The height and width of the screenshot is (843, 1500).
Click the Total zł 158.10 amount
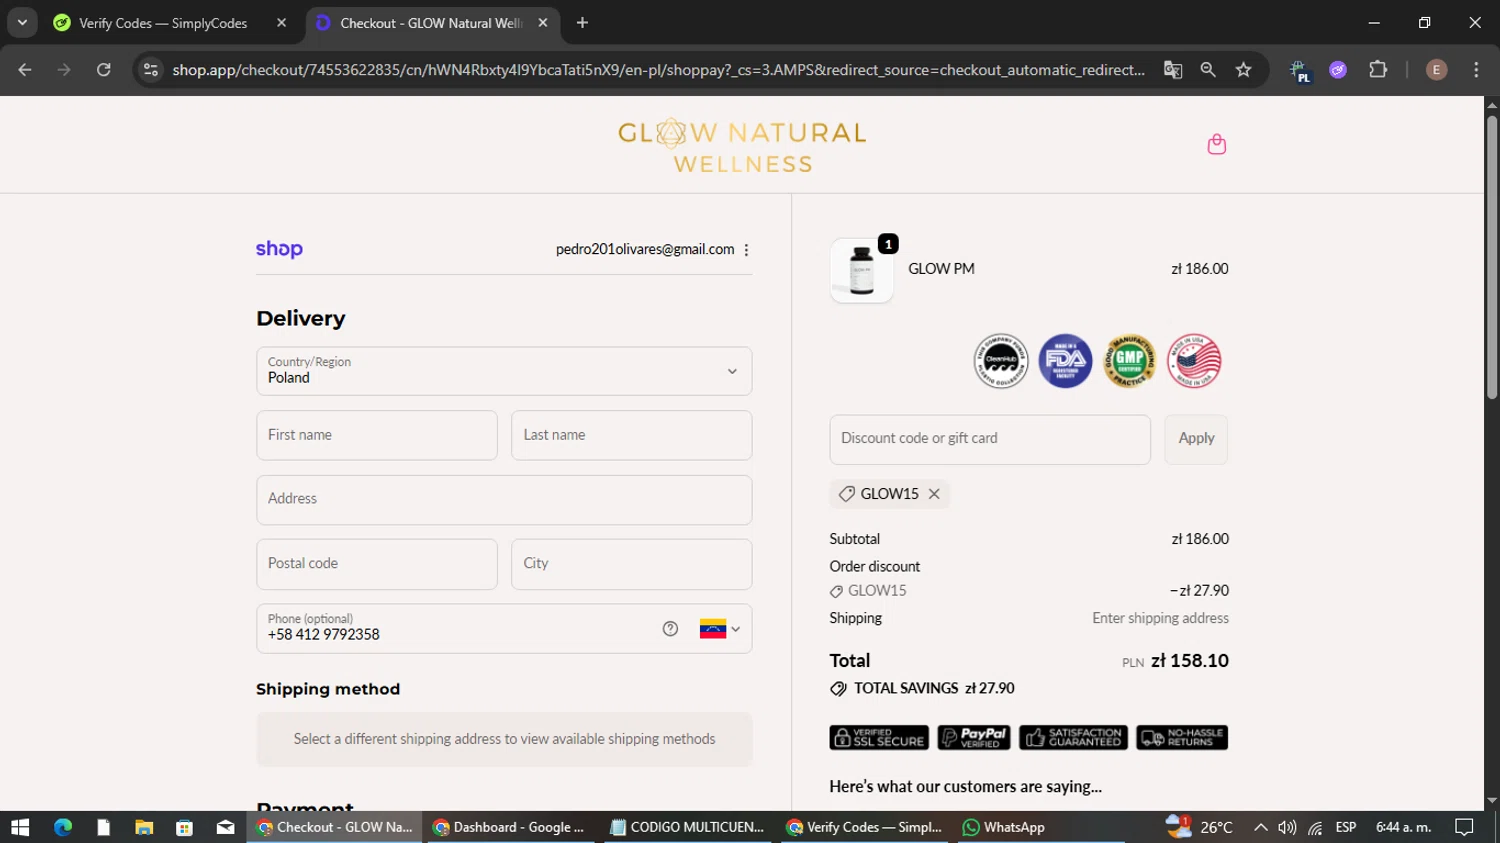(1190, 661)
